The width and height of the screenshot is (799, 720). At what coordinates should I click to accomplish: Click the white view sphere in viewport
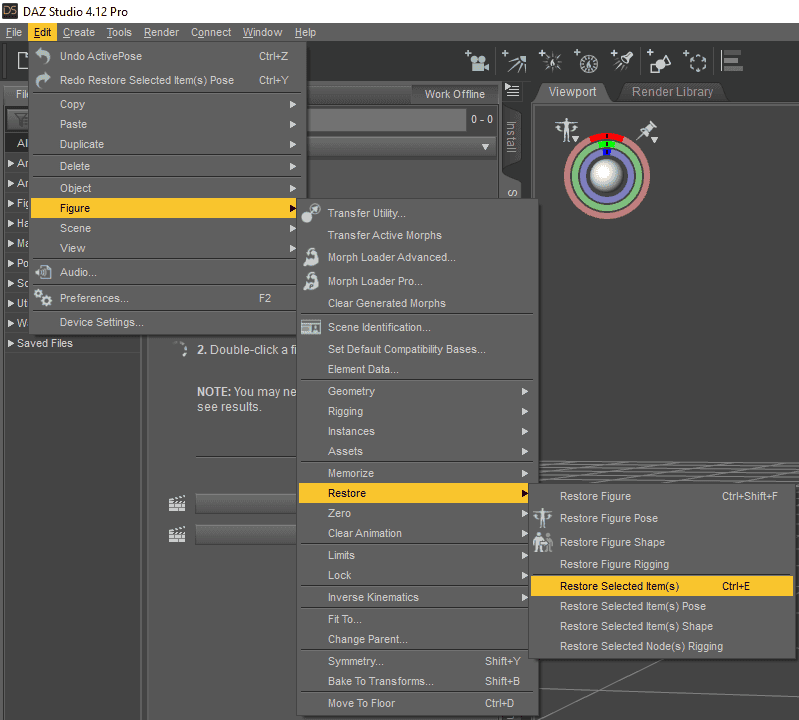point(605,175)
